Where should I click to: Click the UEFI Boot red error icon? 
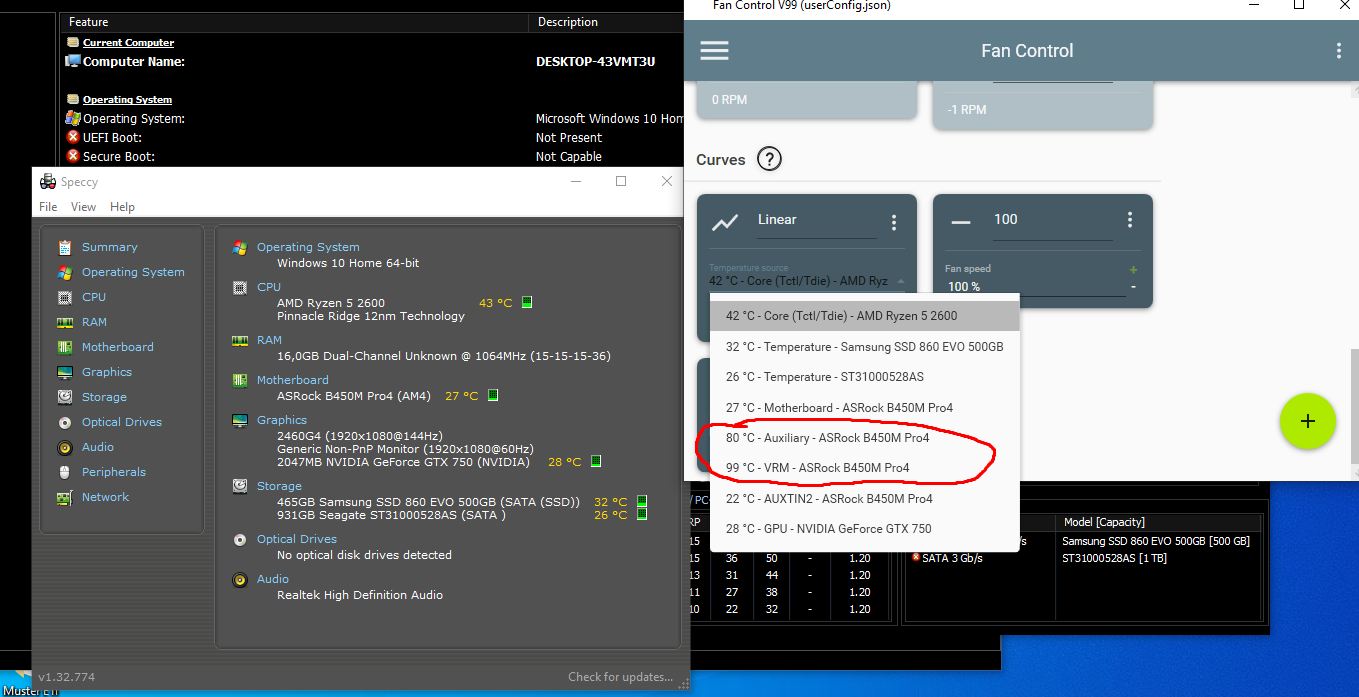pos(73,137)
